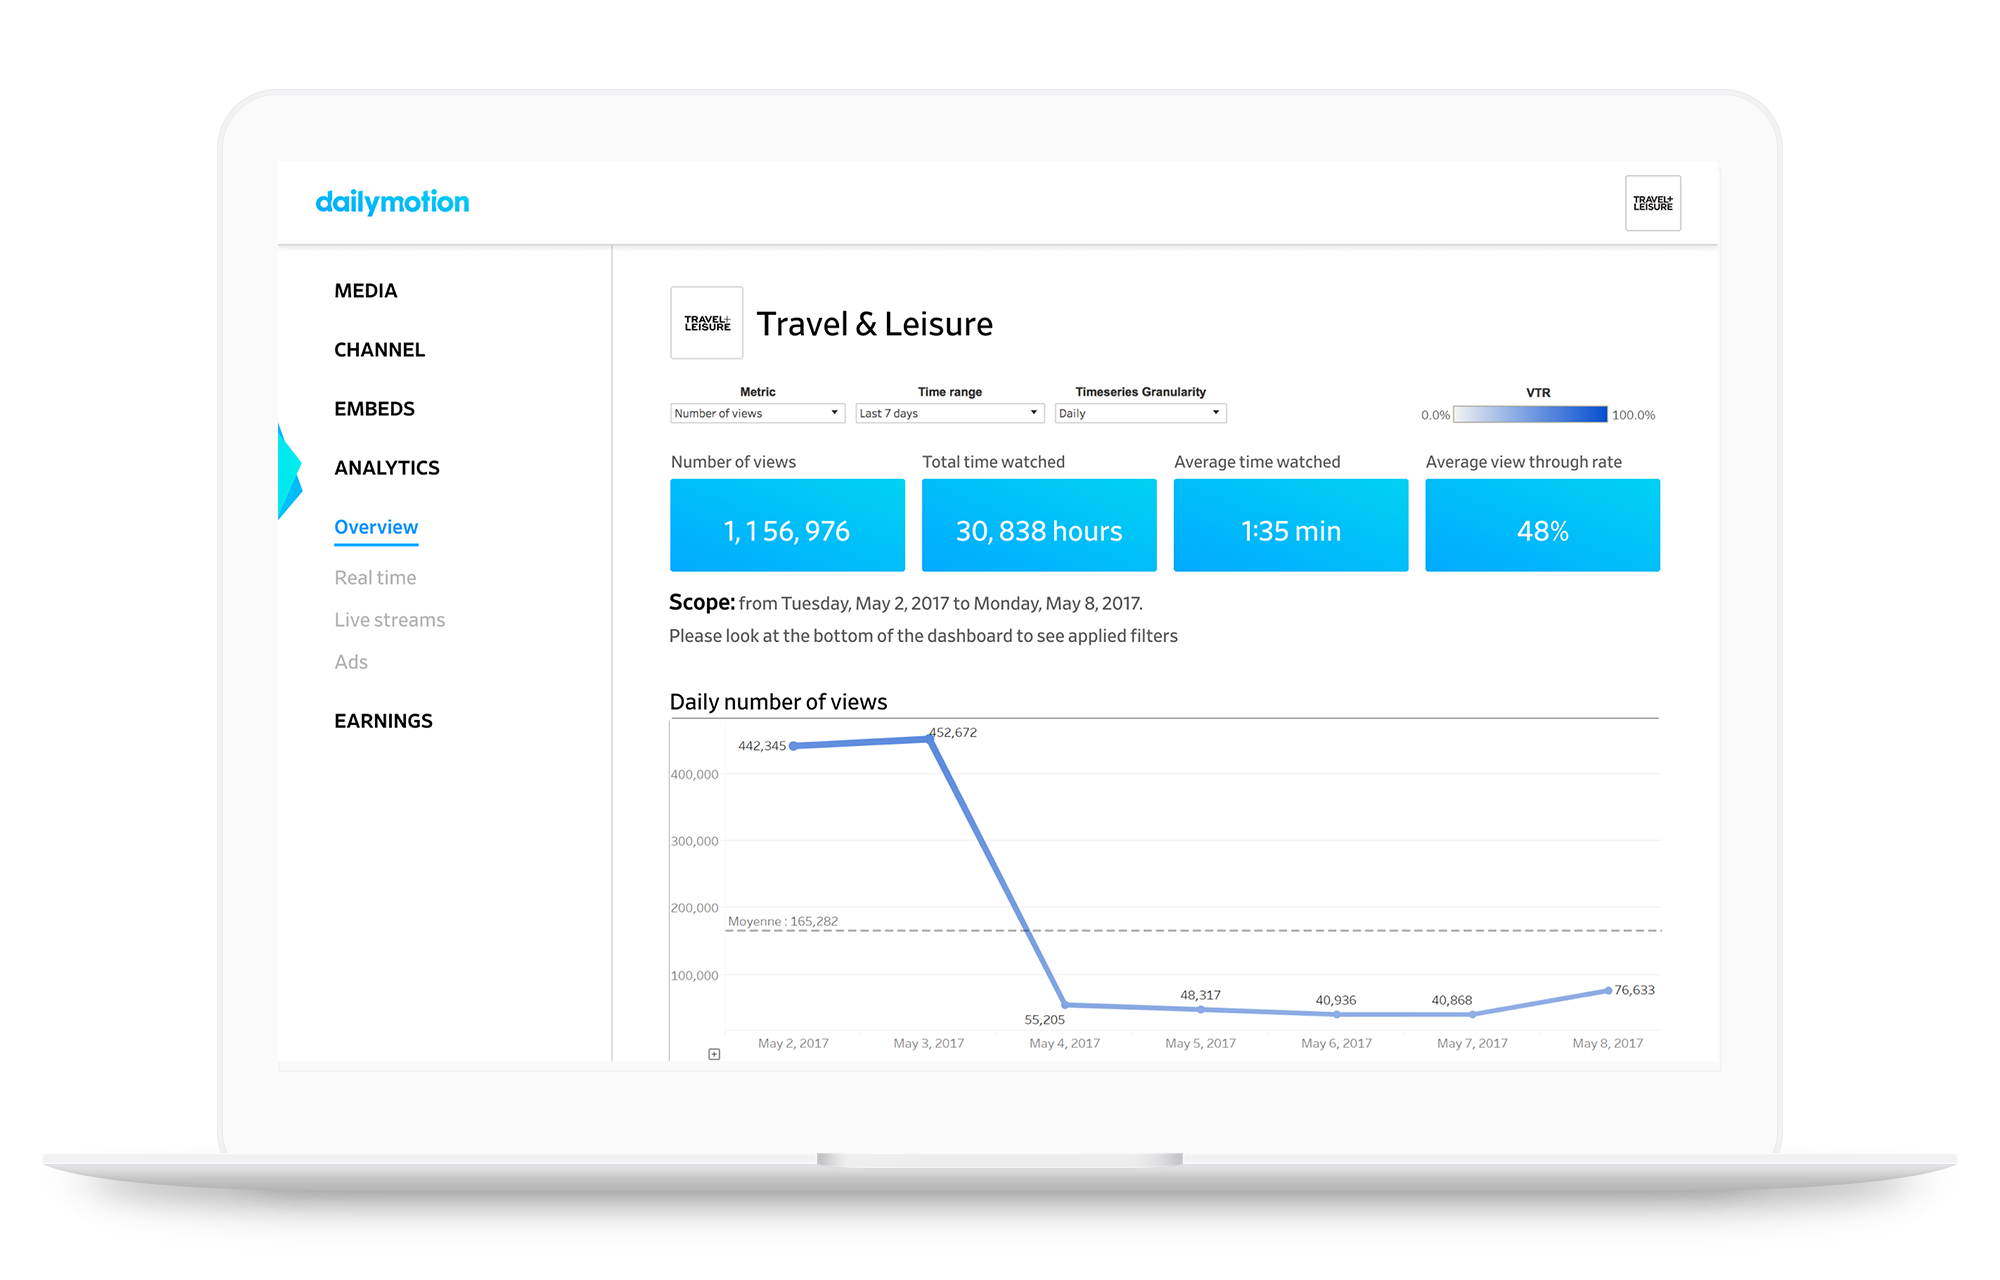Open Ads analytics page
Screen dimensions: 2000x1280
pos(351,662)
